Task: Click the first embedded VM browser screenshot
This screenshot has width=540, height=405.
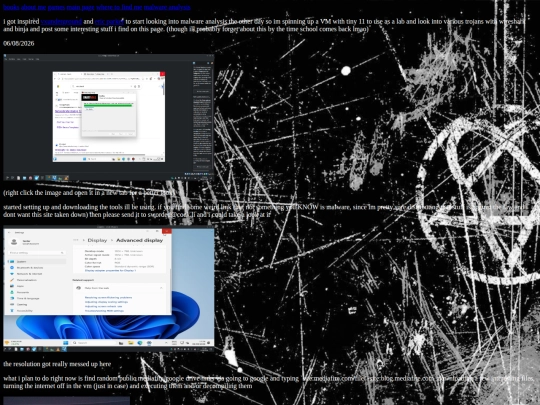Action: tap(108, 118)
